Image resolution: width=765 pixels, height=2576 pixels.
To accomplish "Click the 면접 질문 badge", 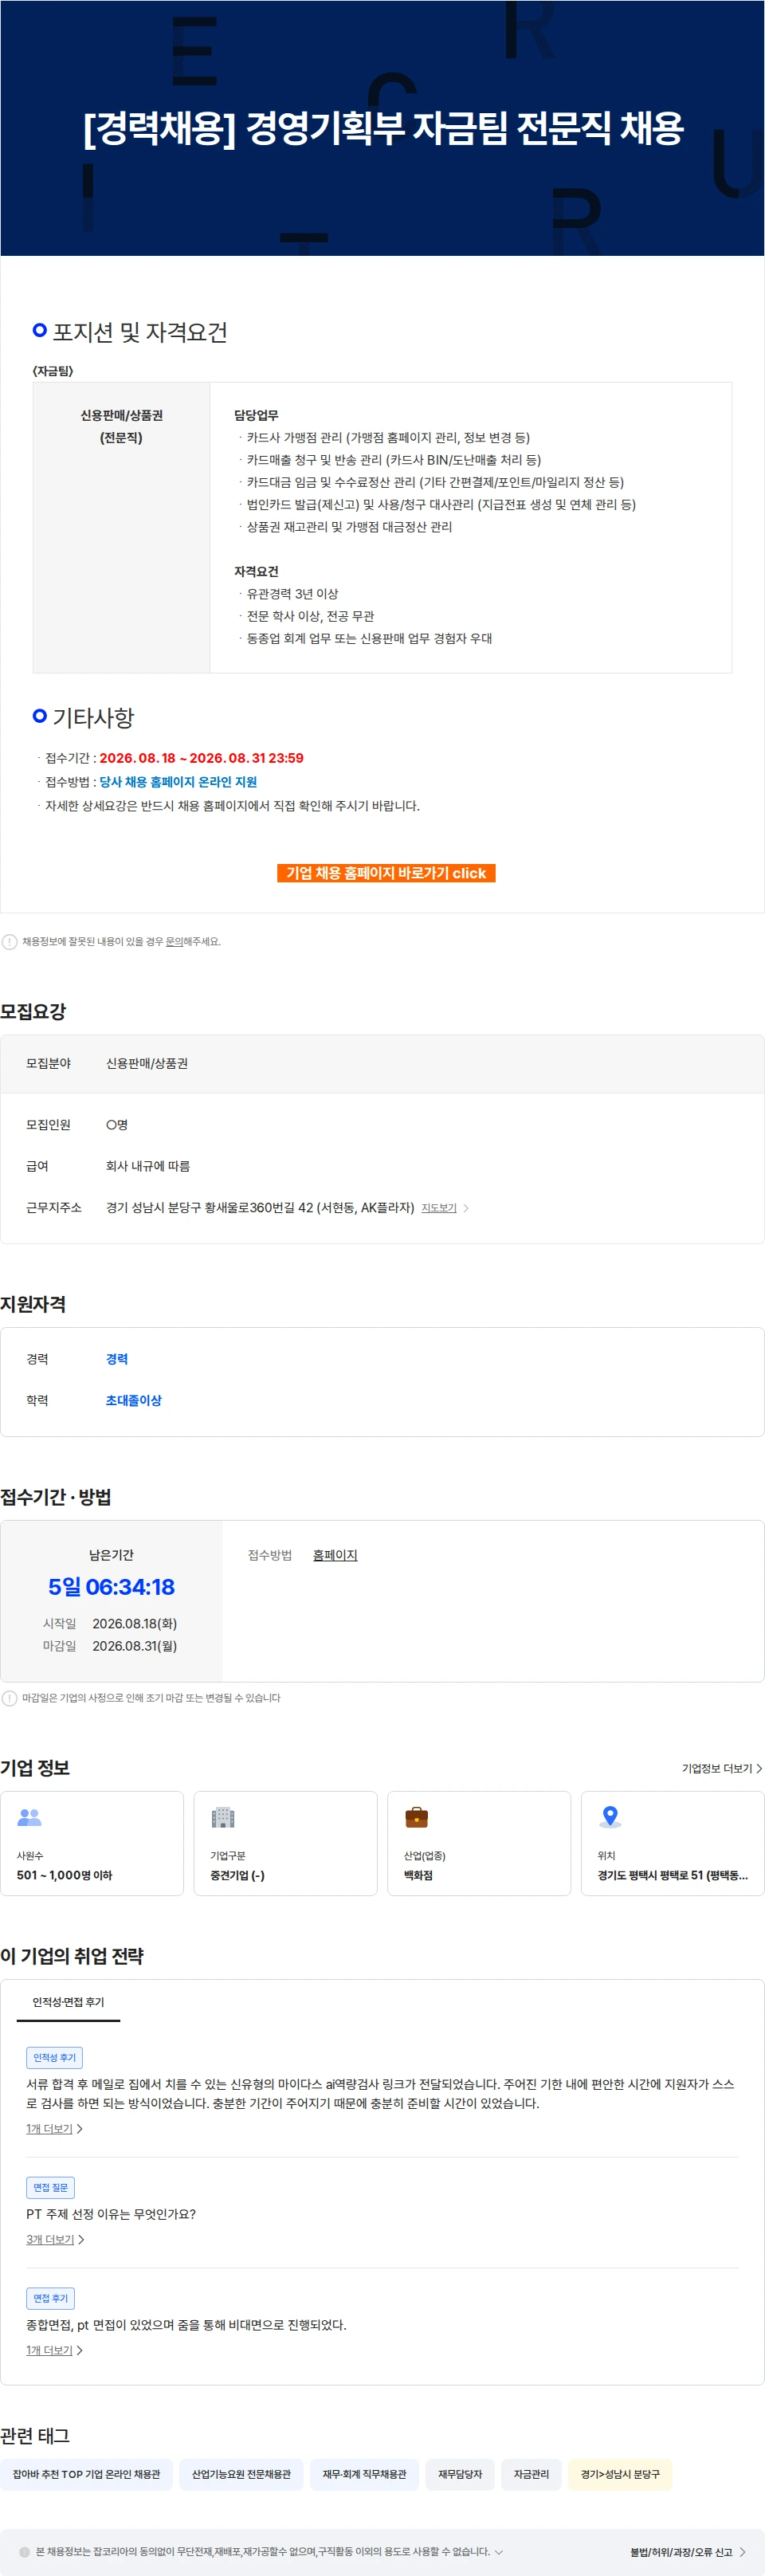I will click(x=50, y=2187).
